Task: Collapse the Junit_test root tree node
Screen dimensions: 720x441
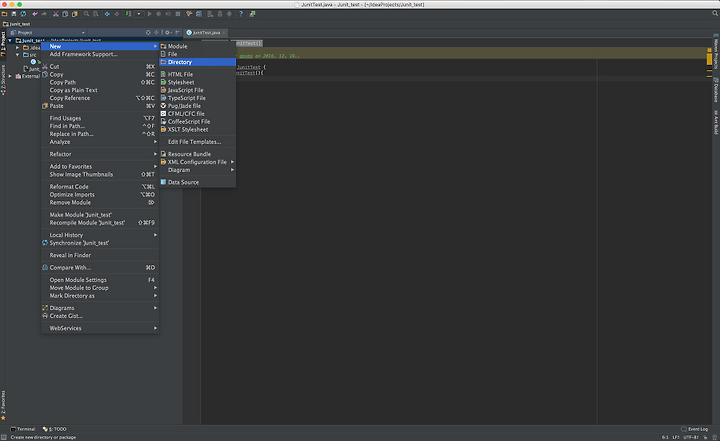Action: pos(10,41)
